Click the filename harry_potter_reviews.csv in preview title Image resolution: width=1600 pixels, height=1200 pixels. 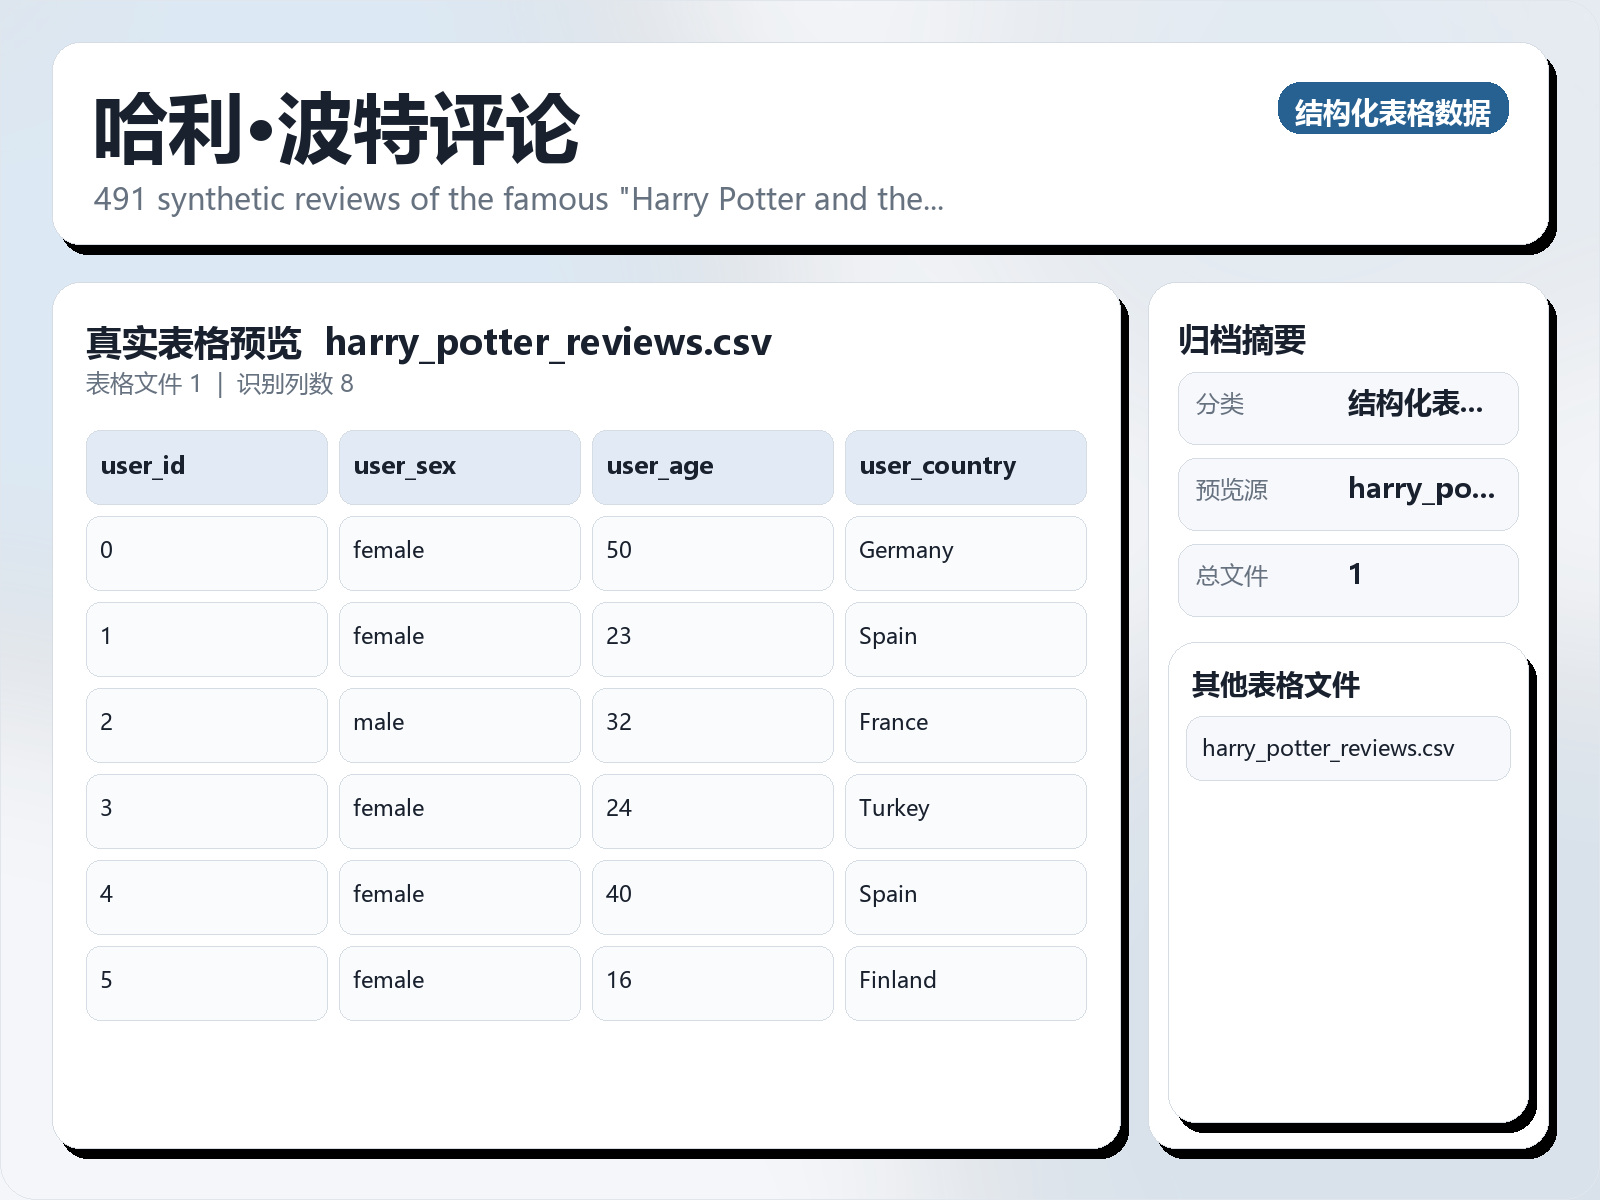click(x=549, y=342)
